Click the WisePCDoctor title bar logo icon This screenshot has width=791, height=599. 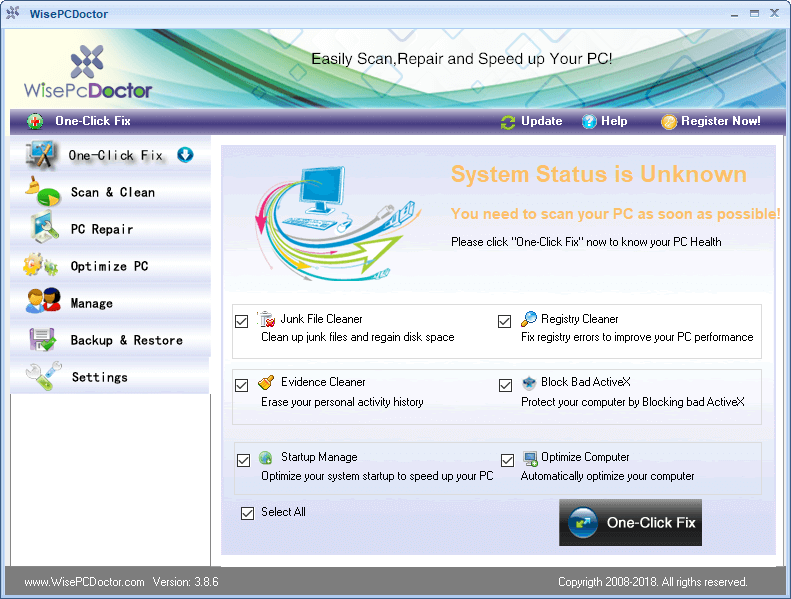pyautogui.click(x=13, y=13)
